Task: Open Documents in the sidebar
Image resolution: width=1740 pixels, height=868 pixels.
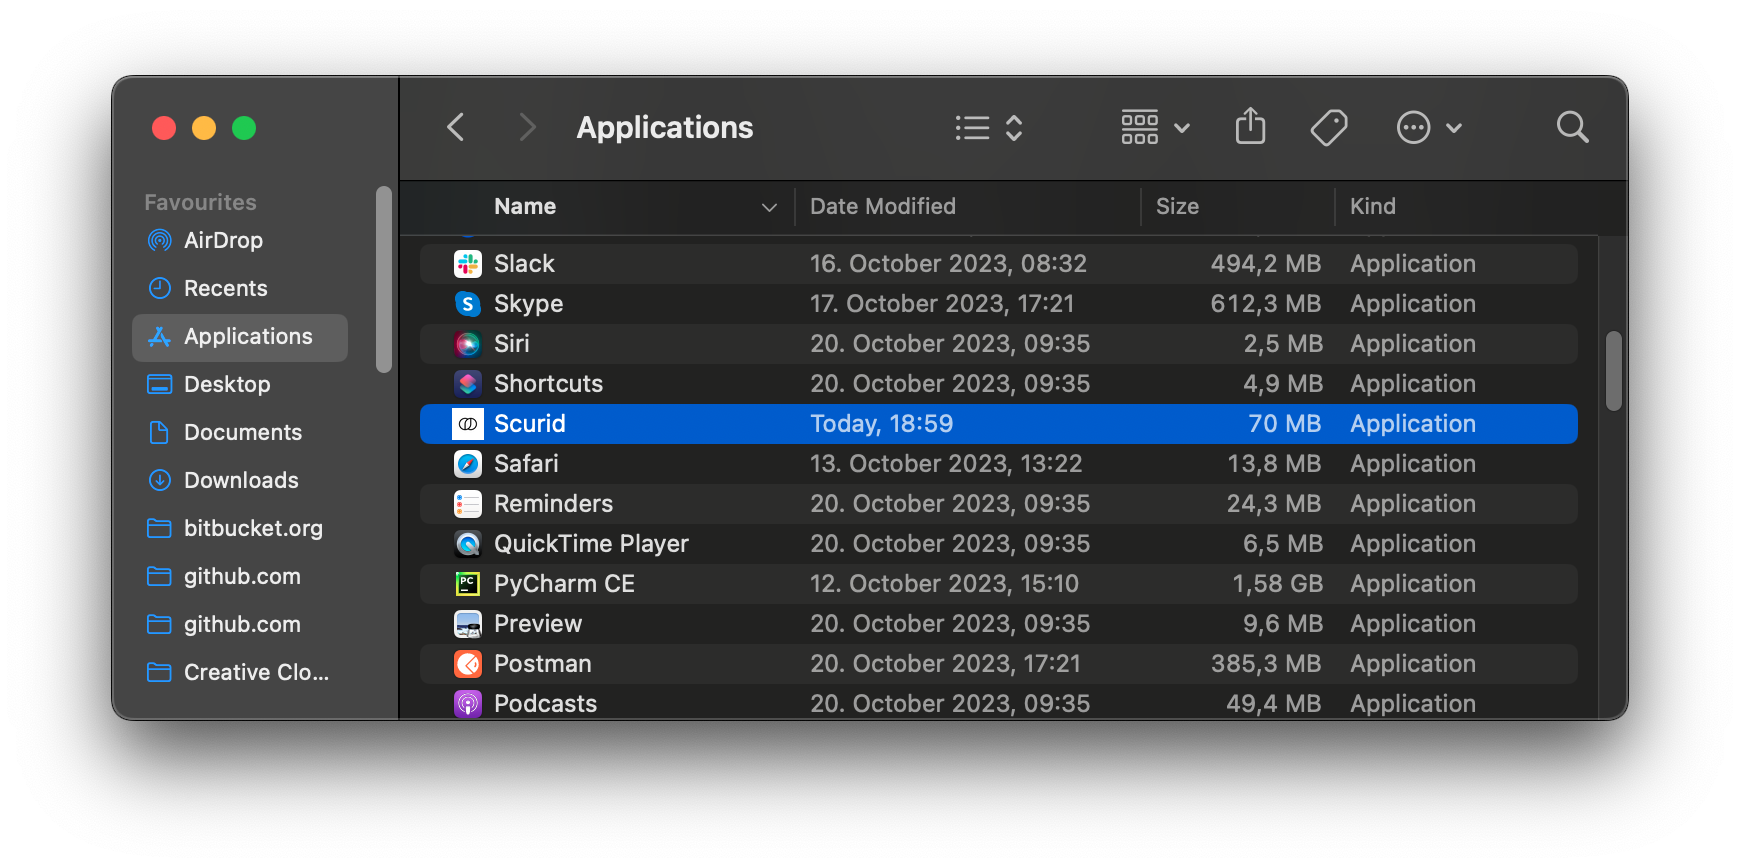Action: (240, 432)
